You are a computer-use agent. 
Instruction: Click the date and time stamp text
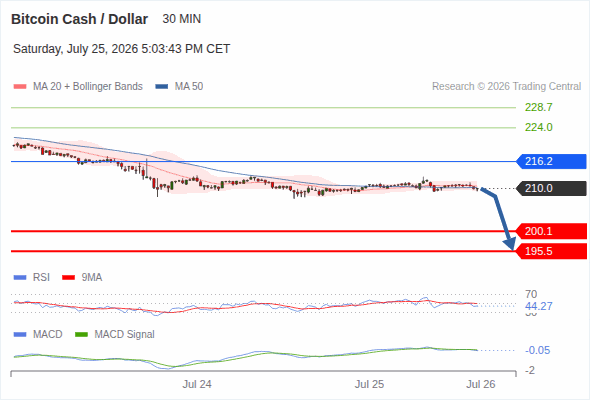click(122, 49)
